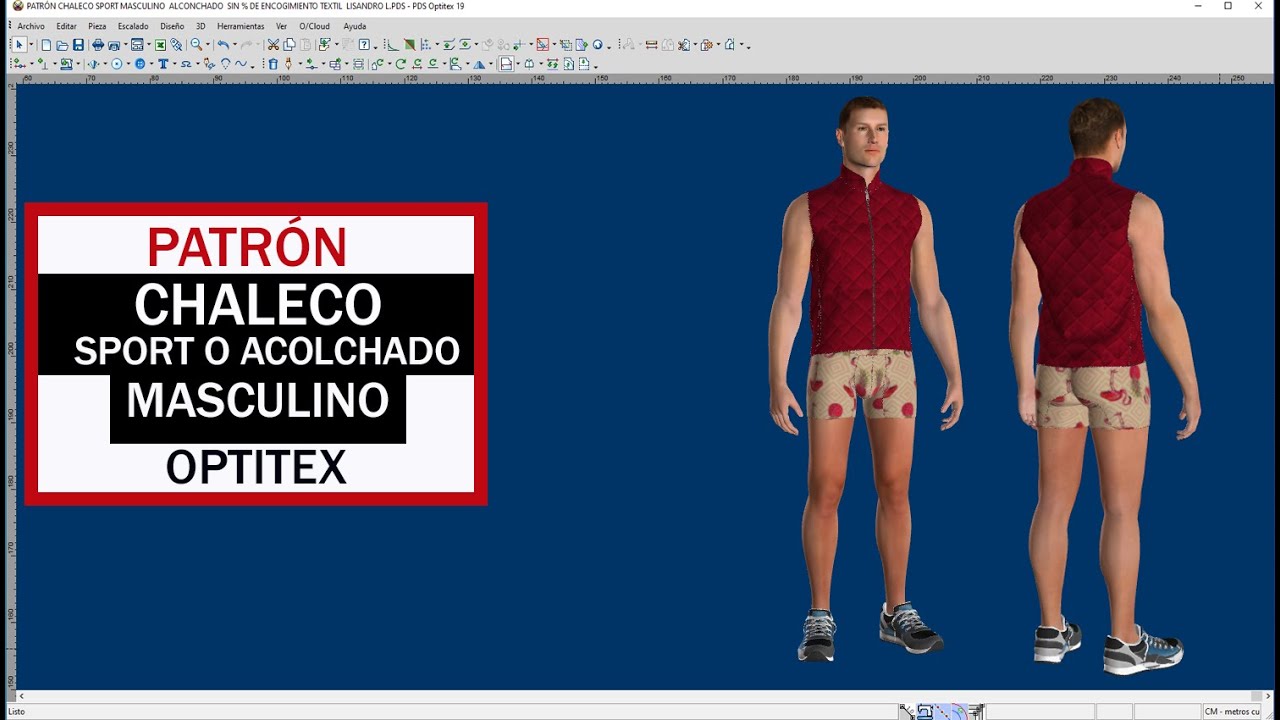Select the magnifier zoom tool
This screenshot has width=1280, height=720.
point(196,45)
